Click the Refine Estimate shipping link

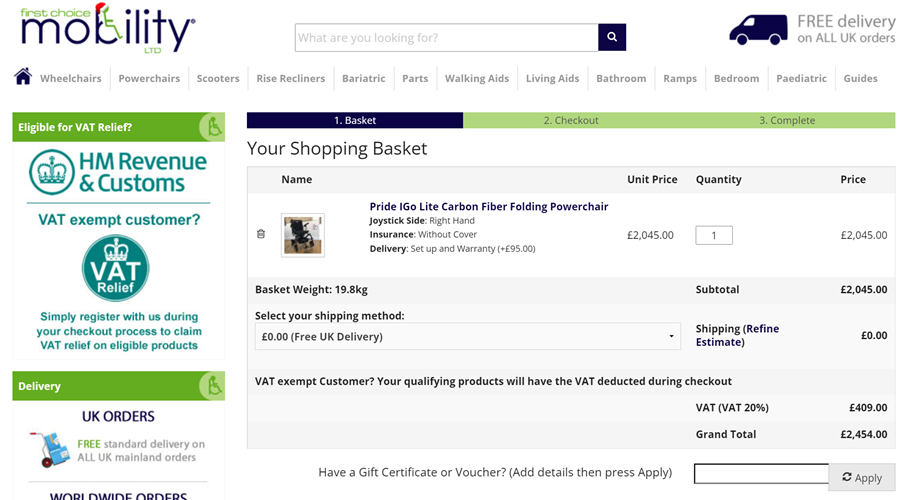pyautogui.click(x=737, y=335)
